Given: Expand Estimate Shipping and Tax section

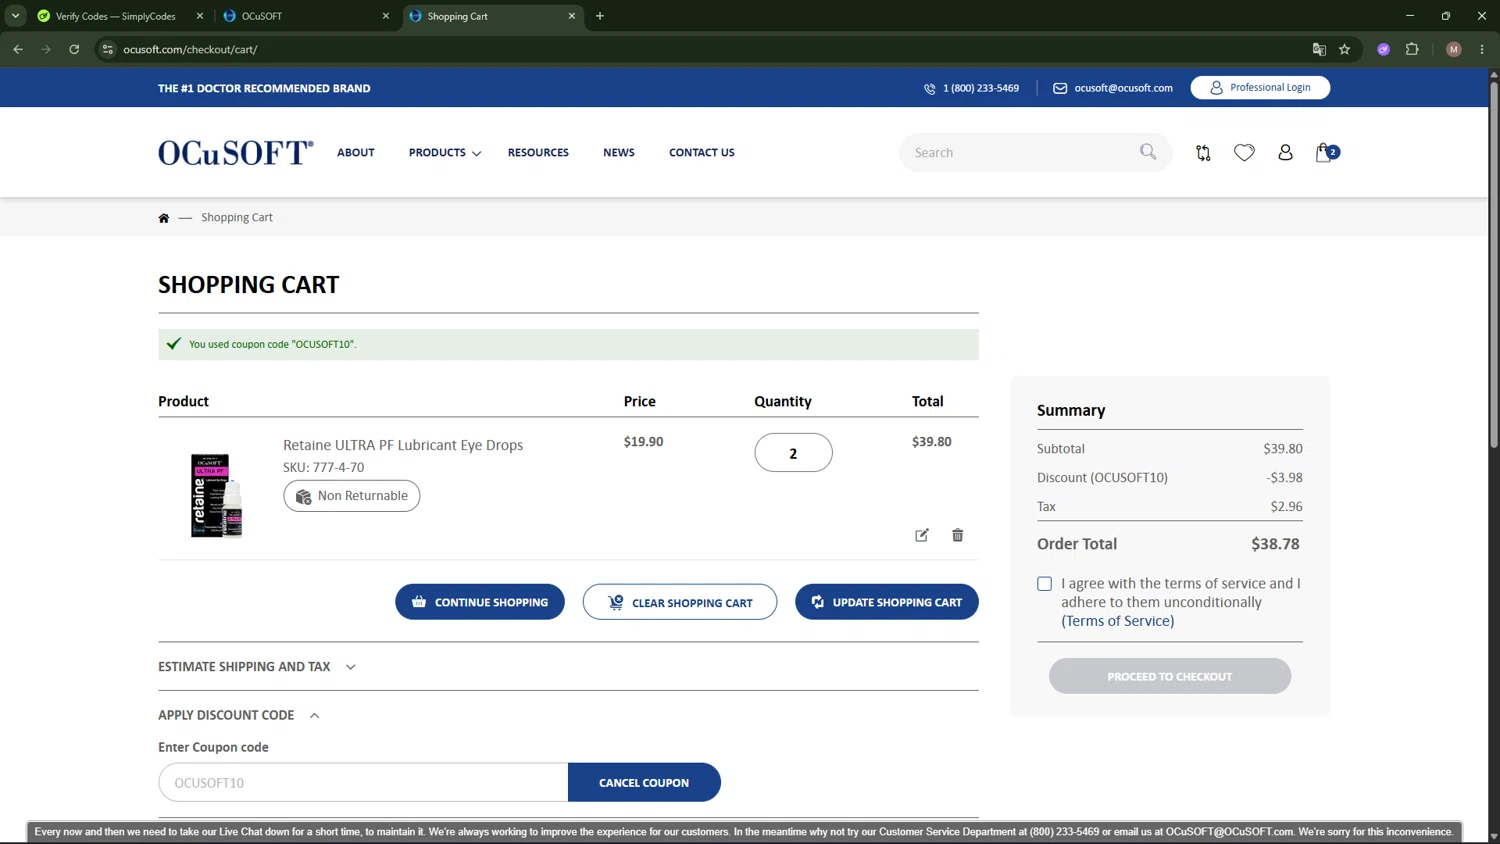Looking at the screenshot, I should click(257, 667).
